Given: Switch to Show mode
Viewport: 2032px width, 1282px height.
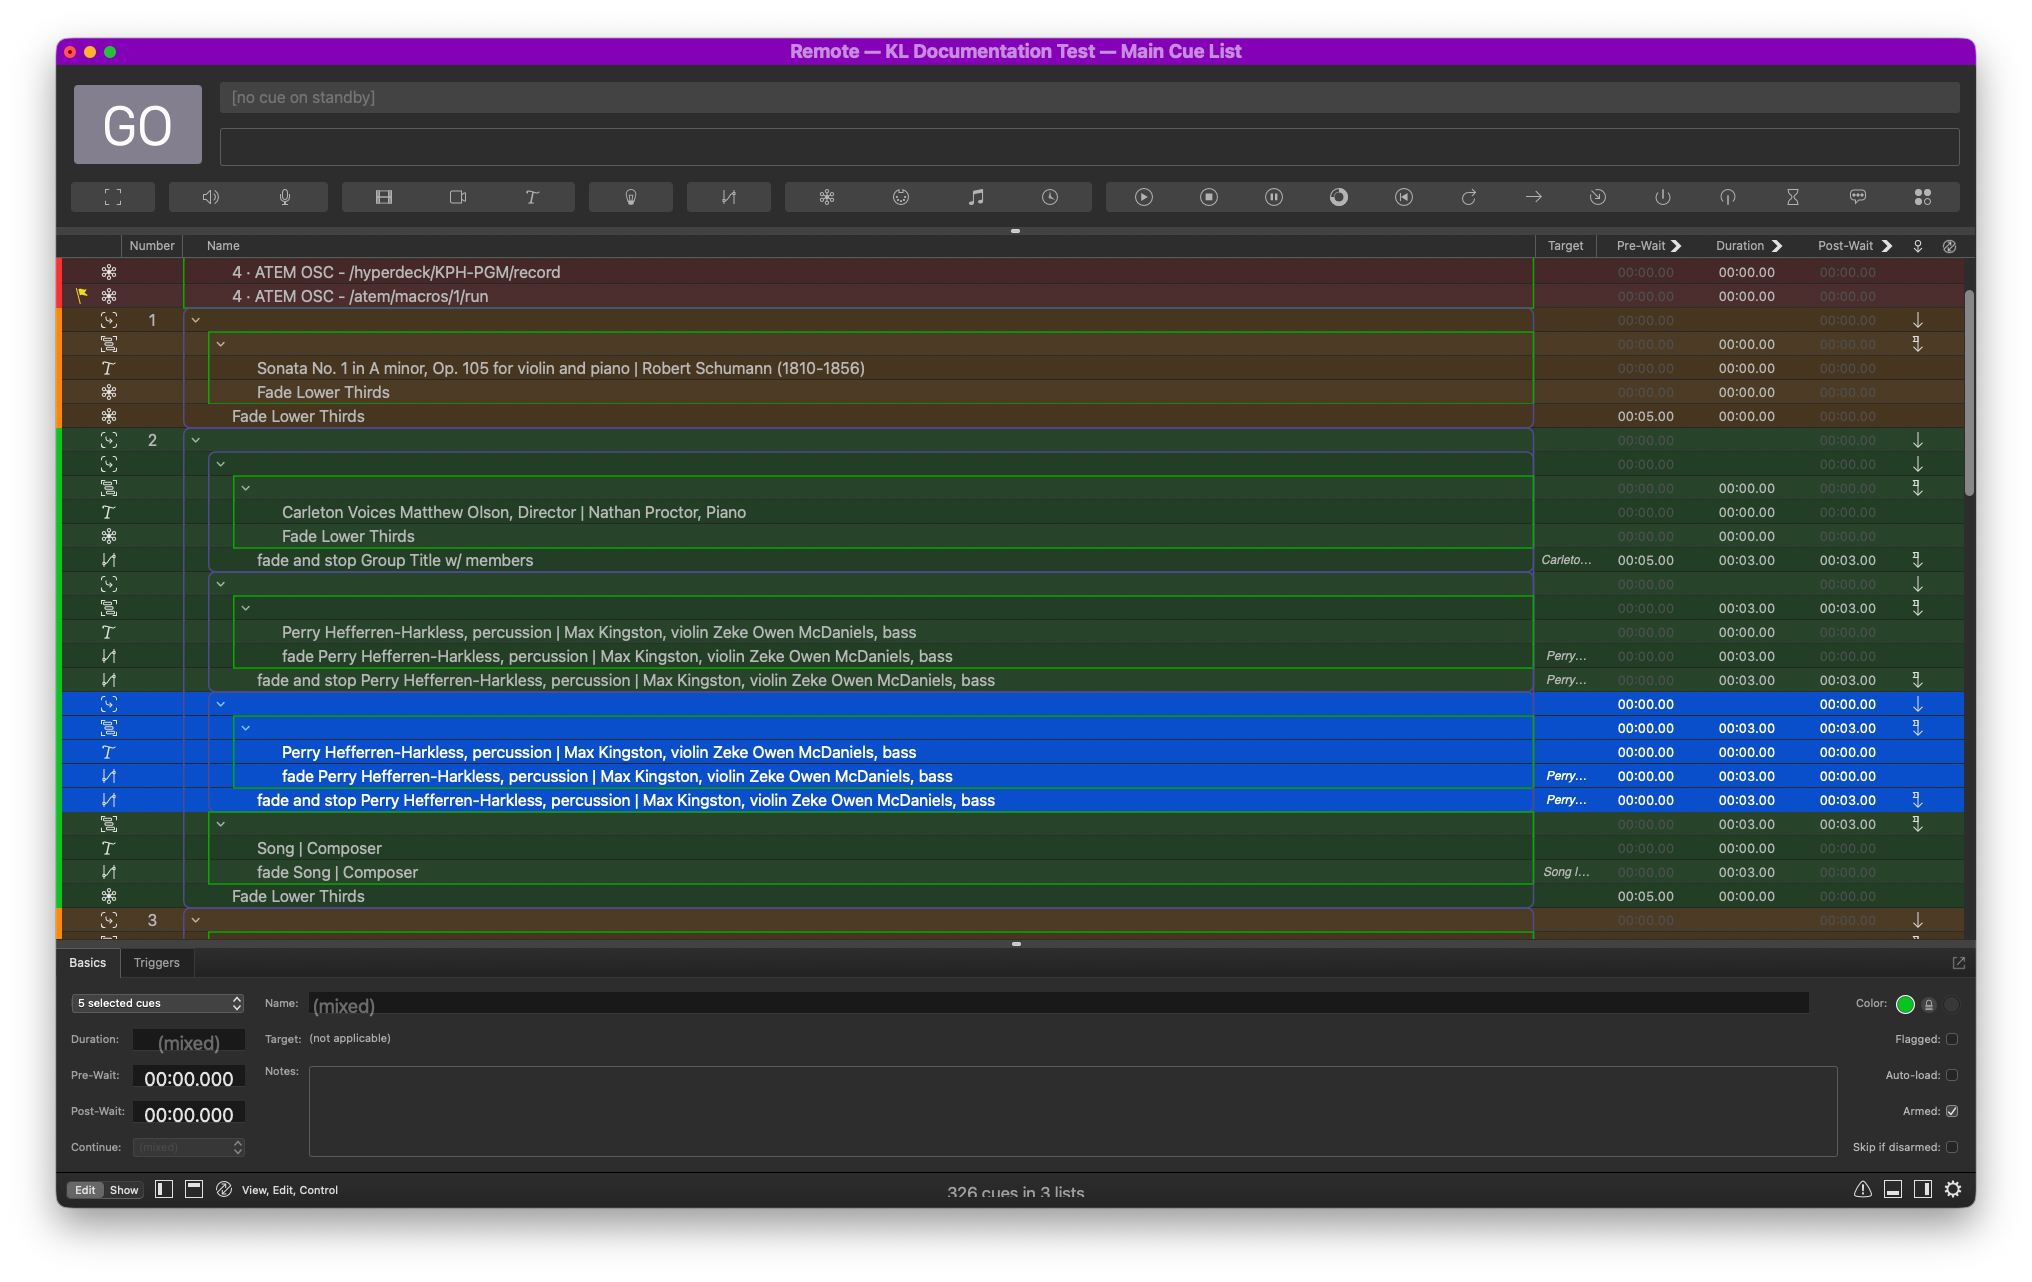Looking at the screenshot, I should click(x=124, y=1190).
